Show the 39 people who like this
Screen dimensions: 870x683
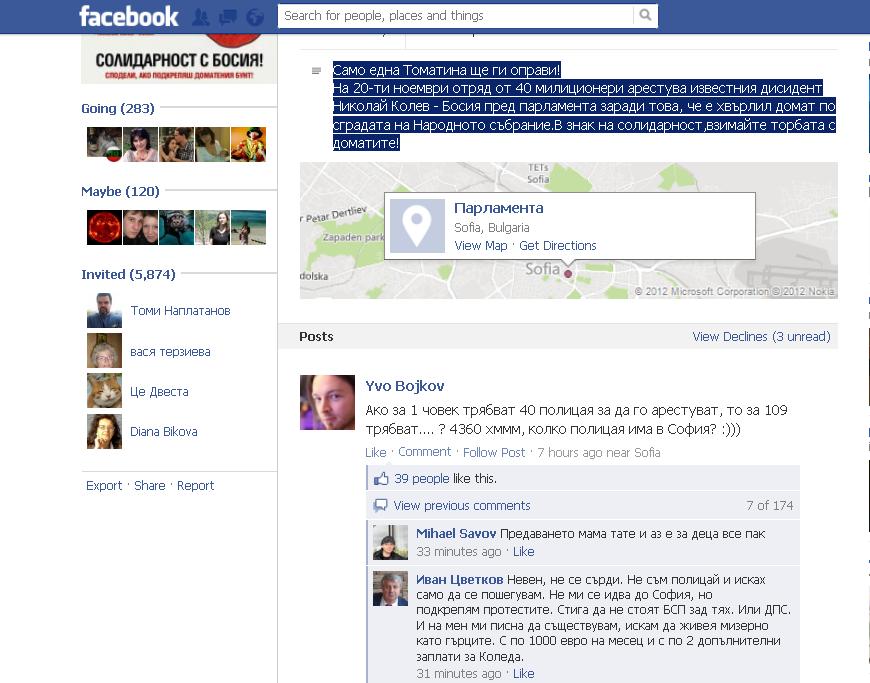click(422, 478)
